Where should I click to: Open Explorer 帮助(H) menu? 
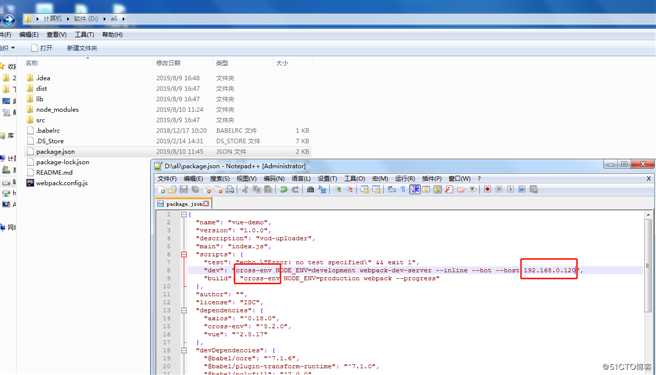(113, 35)
